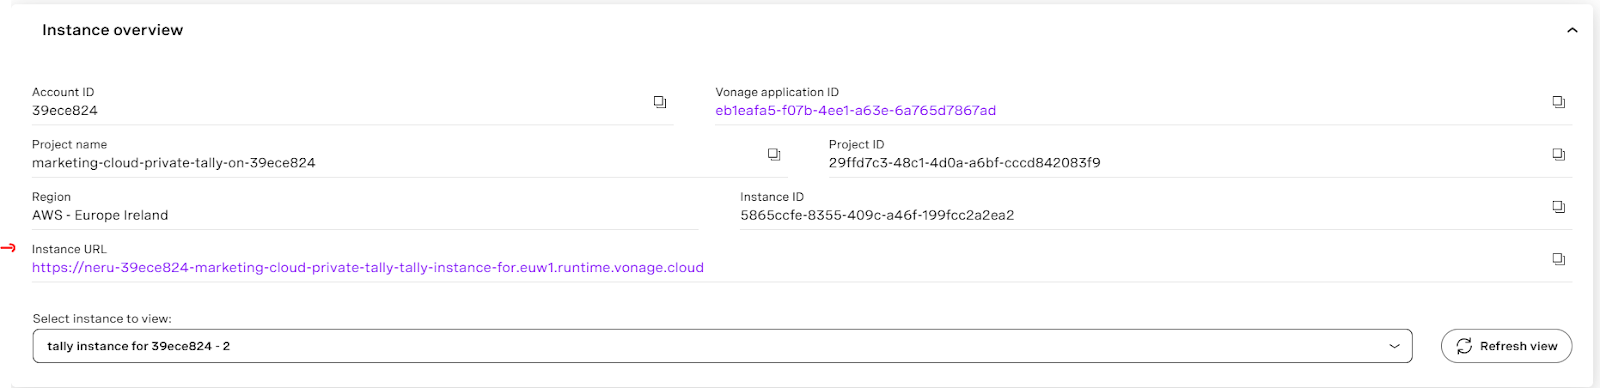The height and width of the screenshot is (388, 1600).
Task: Open the Instance URL runtime.vonage.cloud link
Action: (368, 268)
